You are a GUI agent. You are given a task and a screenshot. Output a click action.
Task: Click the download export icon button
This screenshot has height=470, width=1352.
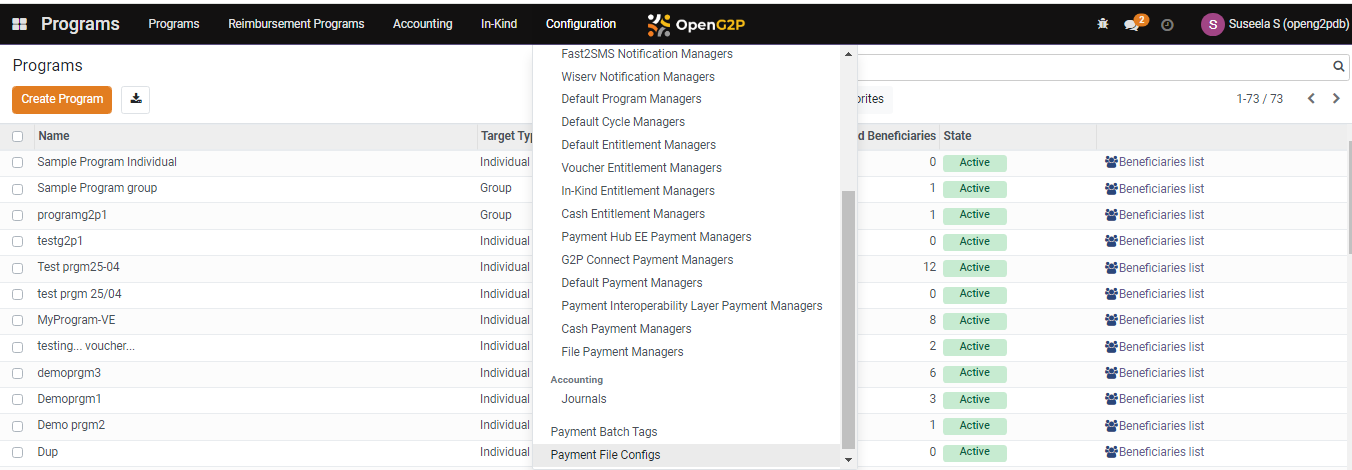(136, 99)
